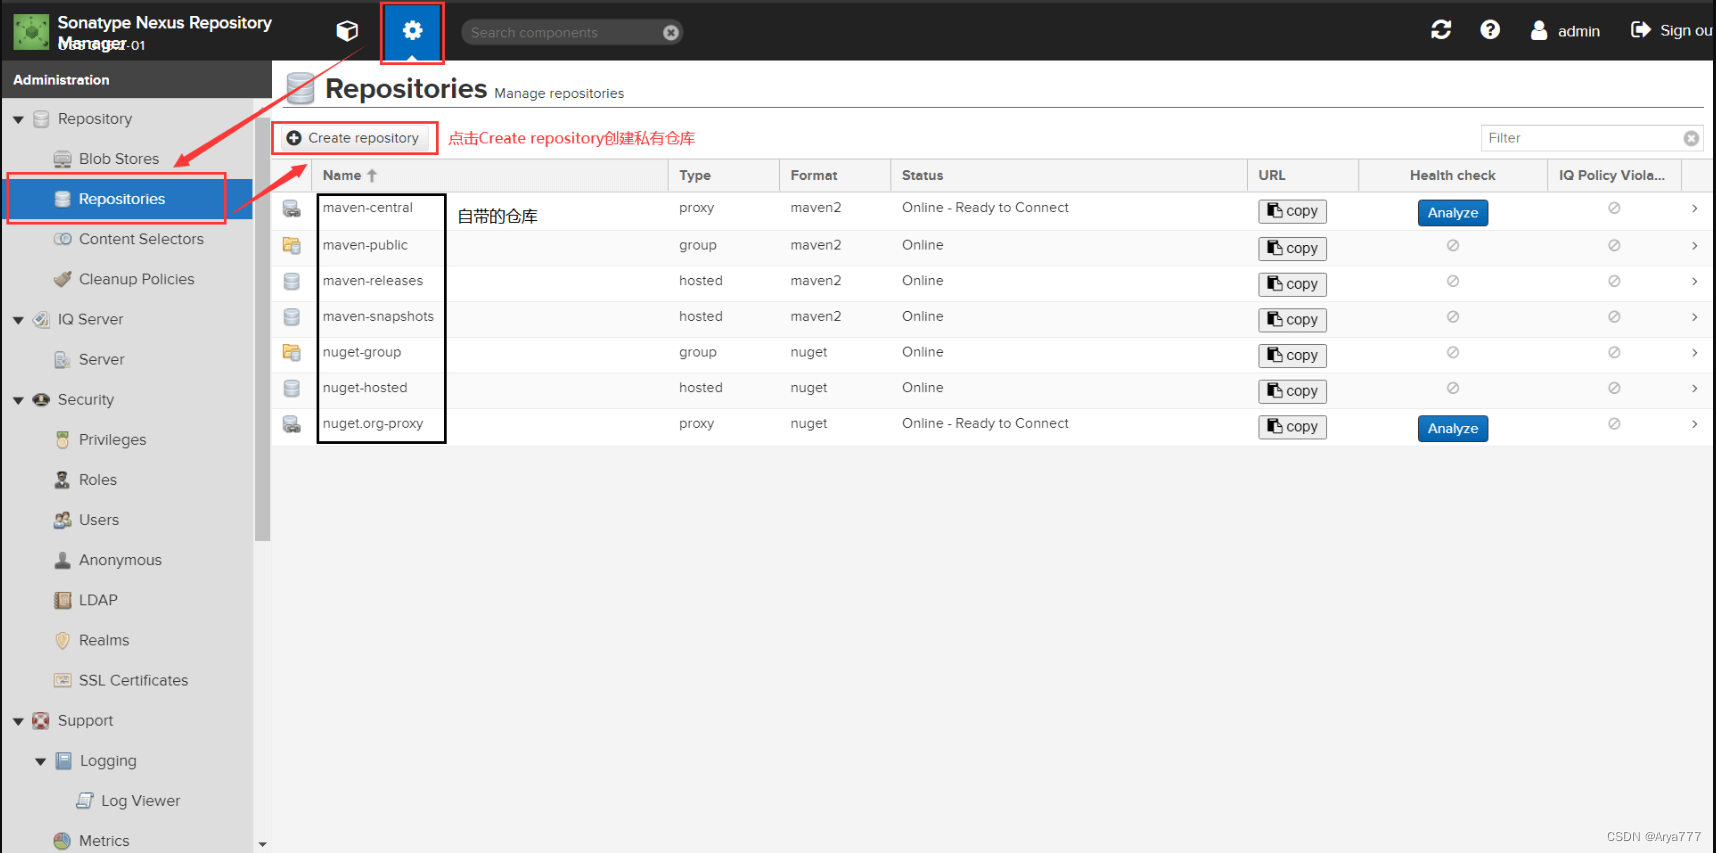Copy URL of maven-public
This screenshot has height=853, width=1716.
(1292, 248)
